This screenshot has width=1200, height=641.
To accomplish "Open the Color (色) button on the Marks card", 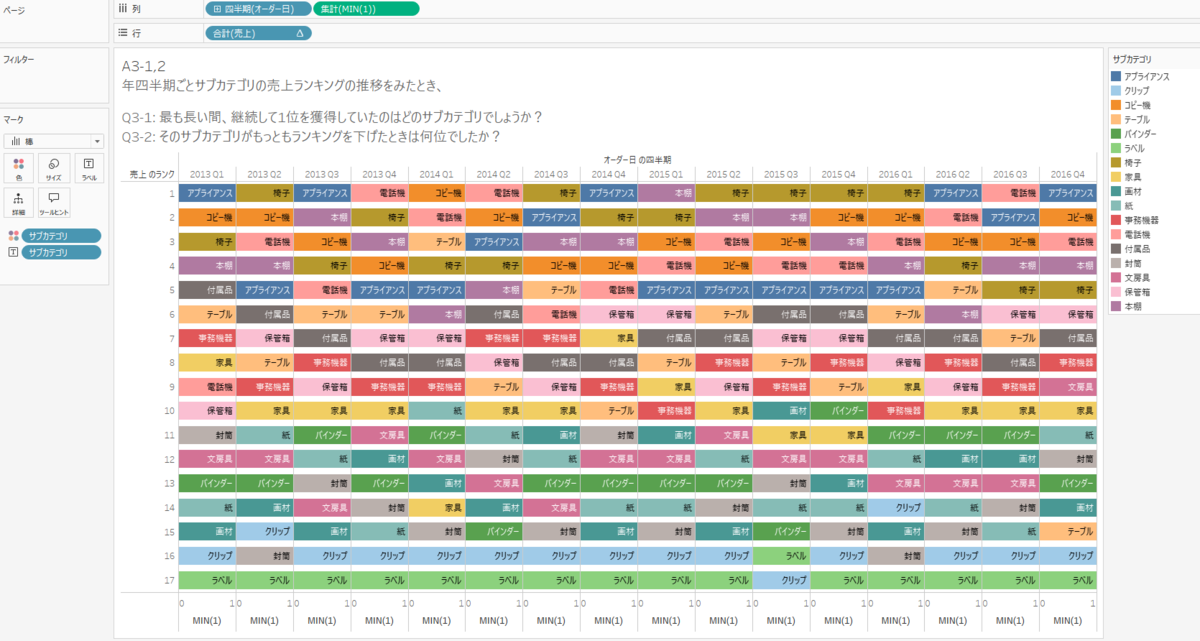I will [17, 168].
